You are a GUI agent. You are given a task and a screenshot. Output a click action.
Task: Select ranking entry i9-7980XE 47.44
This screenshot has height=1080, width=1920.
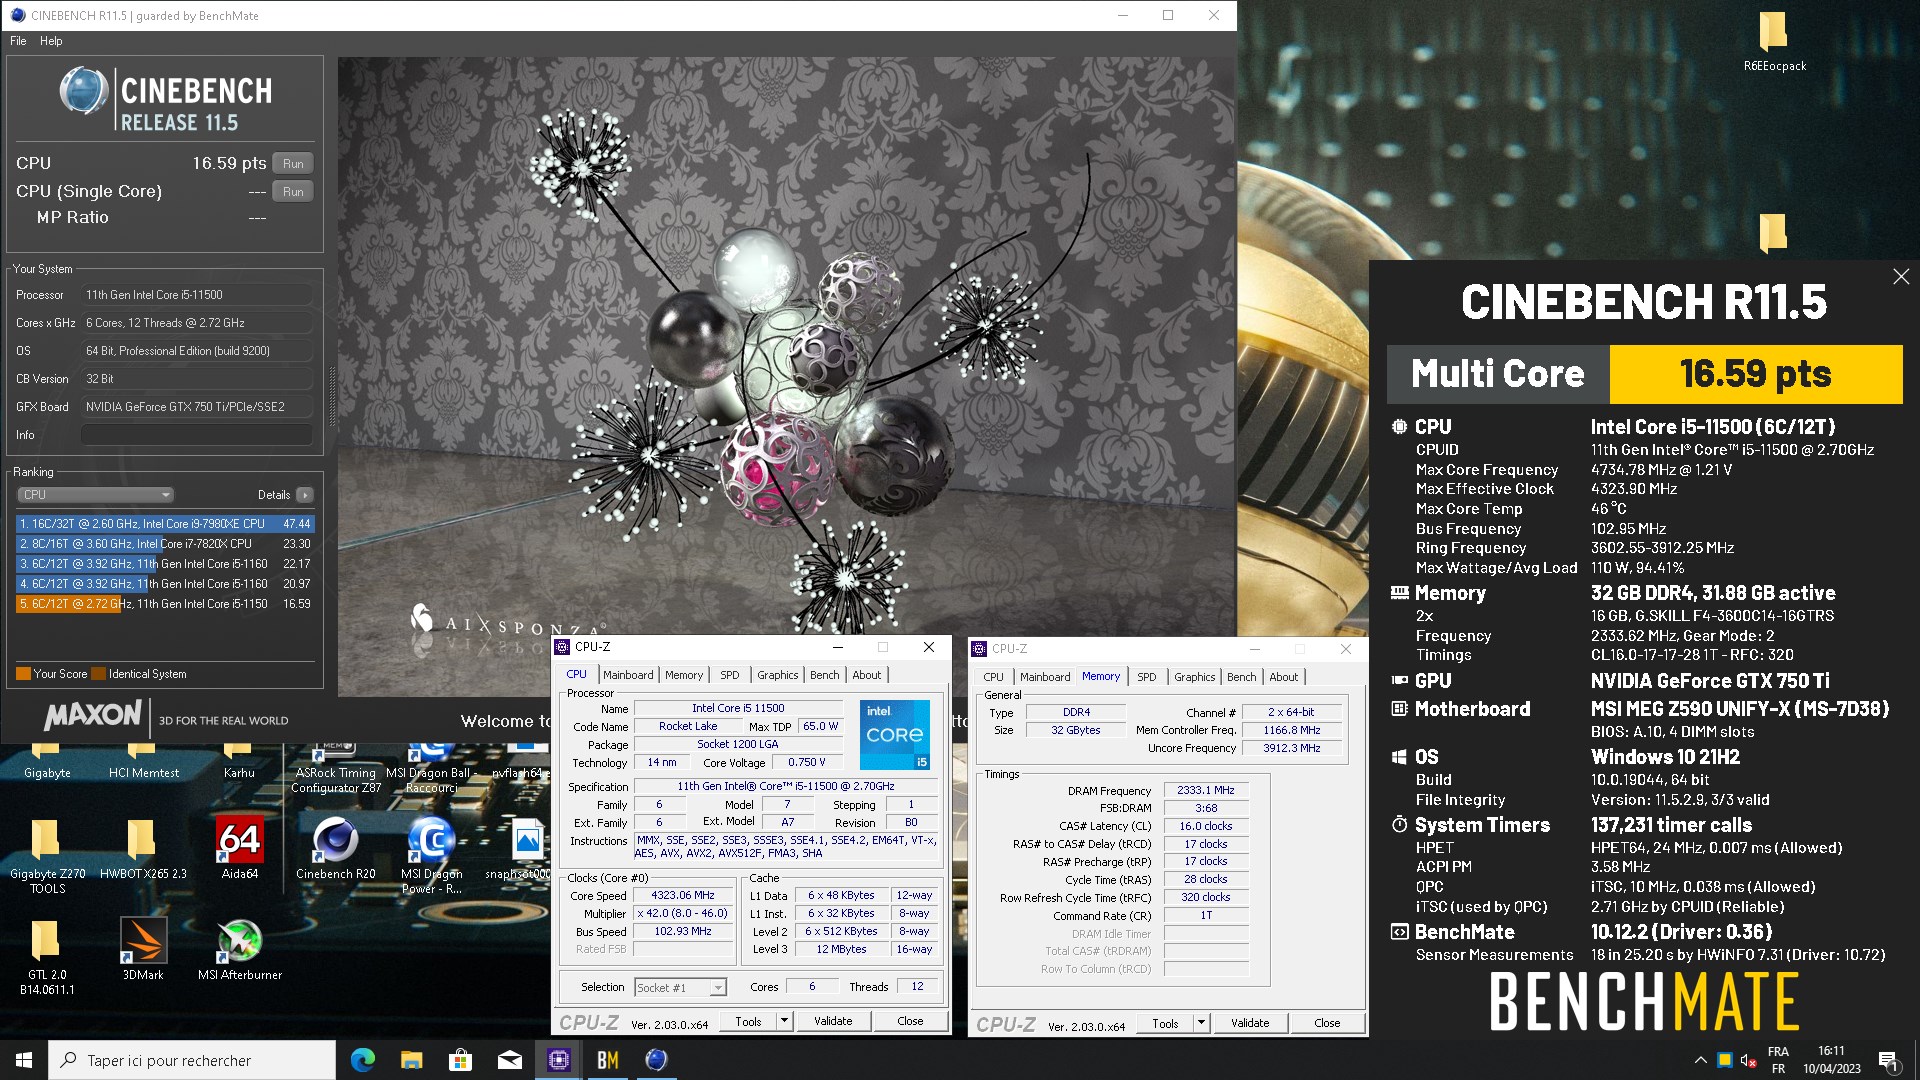pyautogui.click(x=165, y=524)
